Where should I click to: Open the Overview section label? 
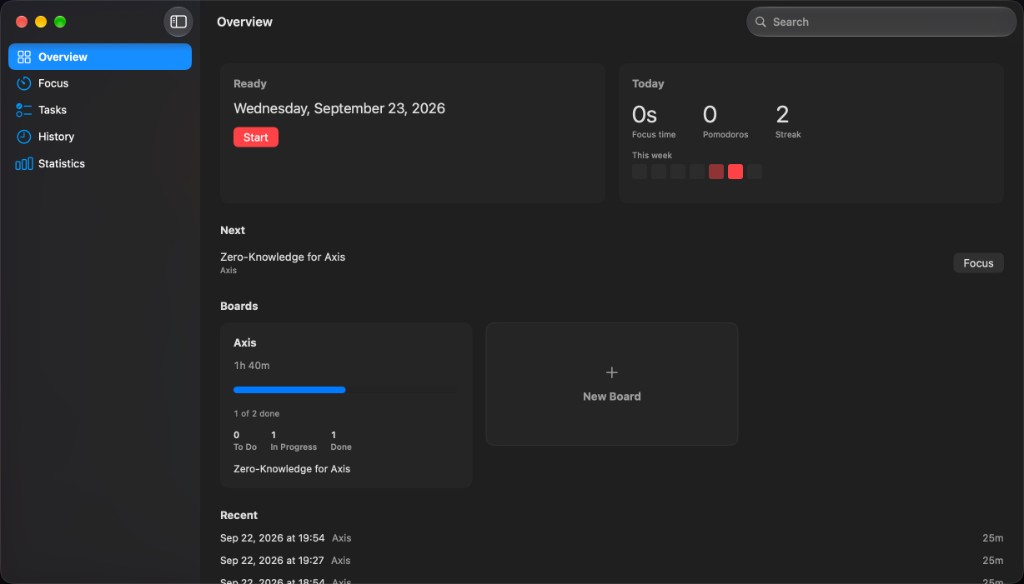63,57
